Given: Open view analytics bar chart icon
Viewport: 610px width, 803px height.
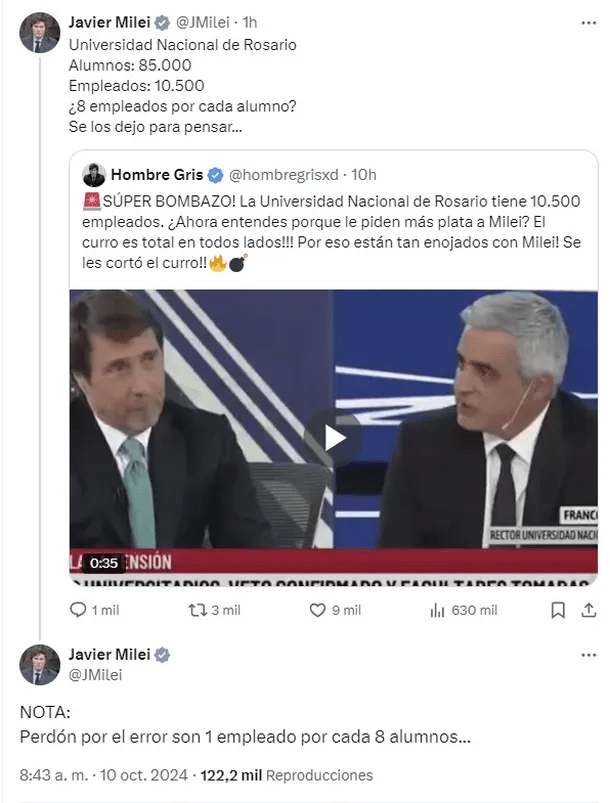Looking at the screenshot, I should tap(437, 610).
